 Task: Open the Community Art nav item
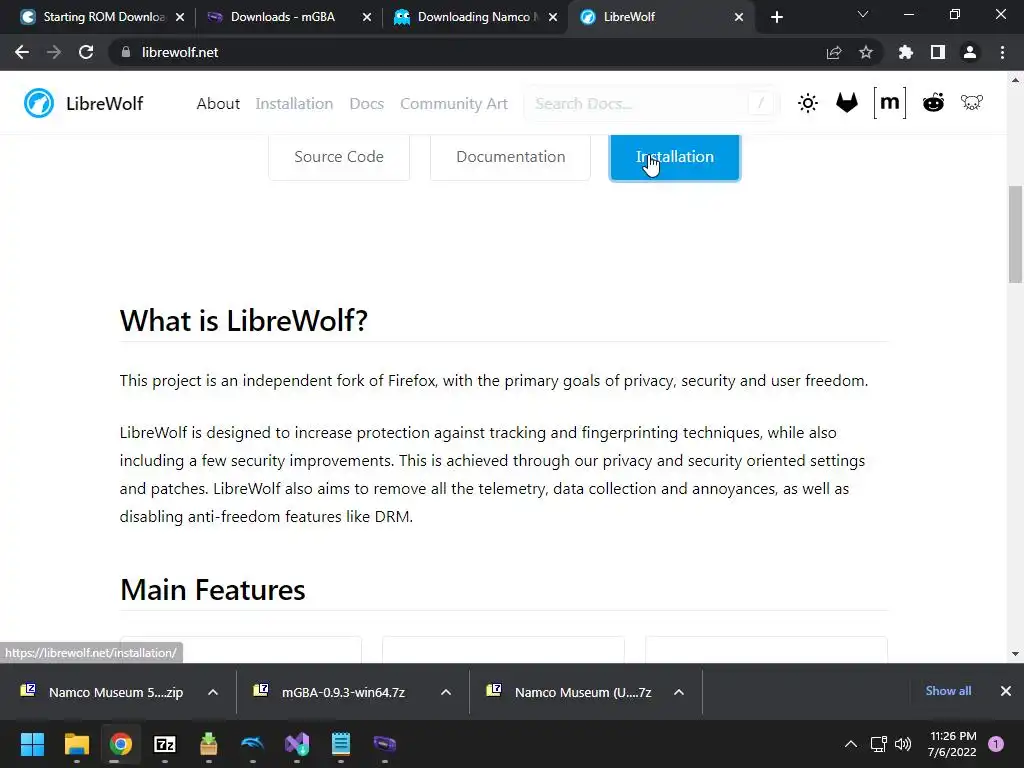coord(454,103)
